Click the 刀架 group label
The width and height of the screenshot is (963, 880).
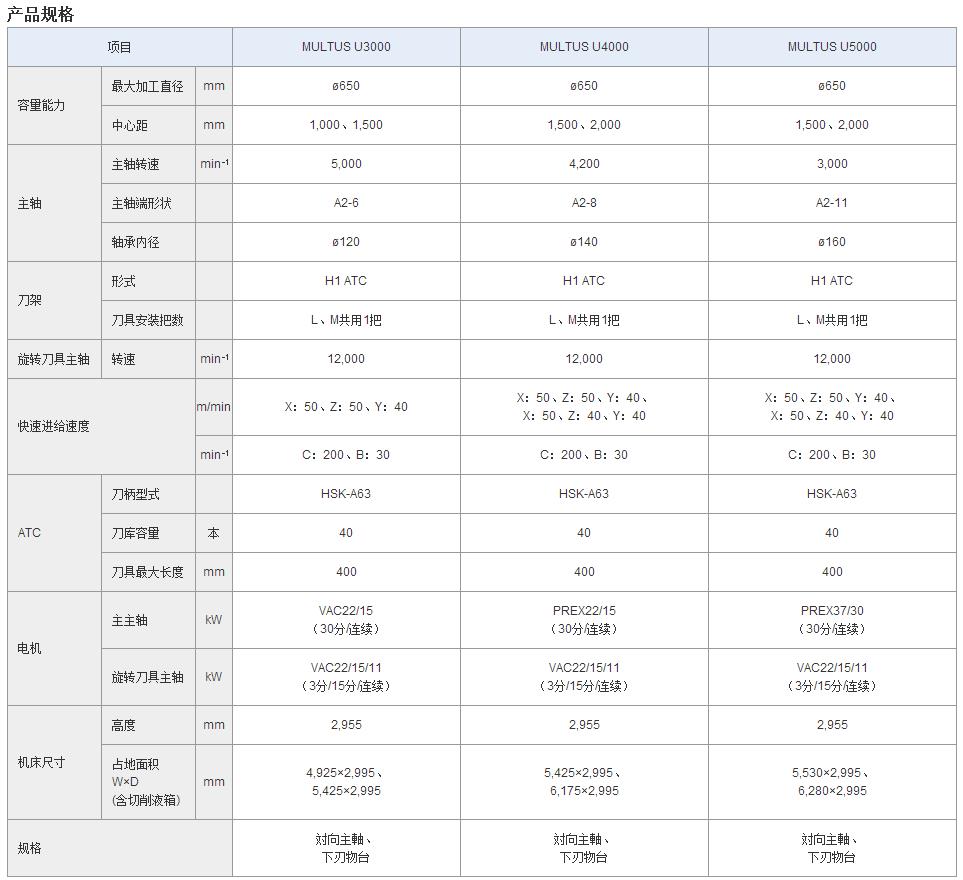click(x=29, y=300)
